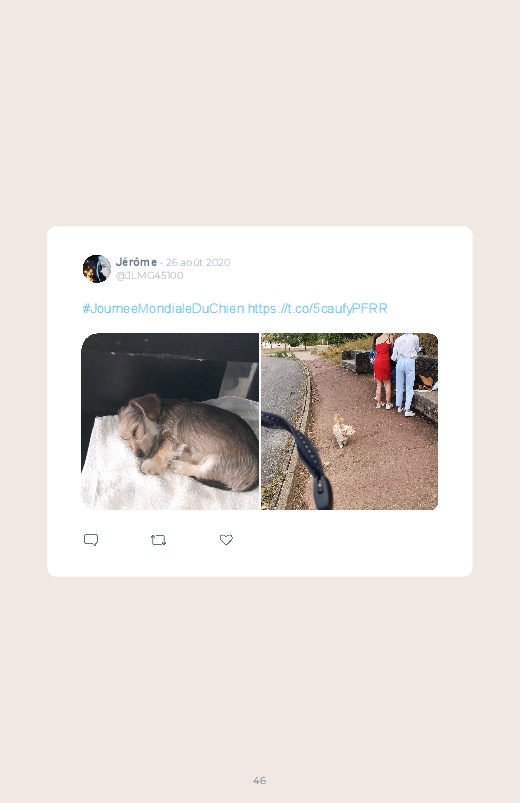The height and width of the screenshot is (803, 520).
Task: Open the @JLMG45100 handle
Action: [150, 276]
